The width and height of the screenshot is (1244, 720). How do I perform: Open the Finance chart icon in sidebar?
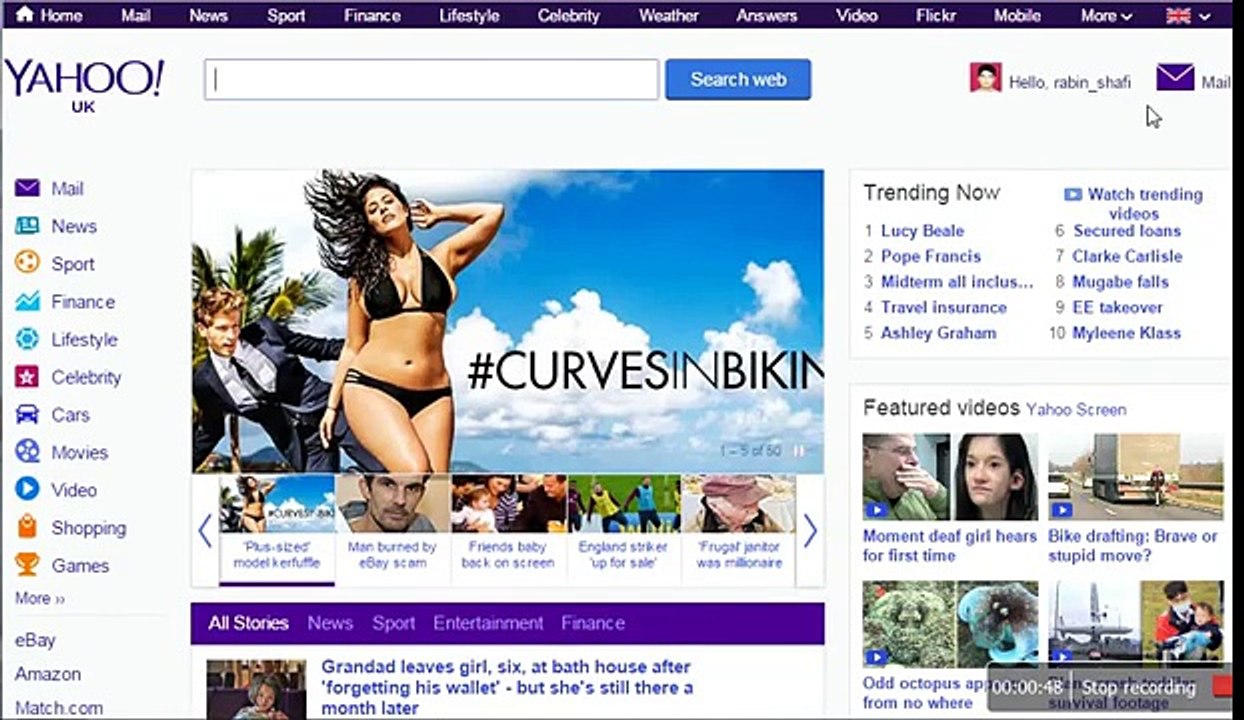pos(27,301)
